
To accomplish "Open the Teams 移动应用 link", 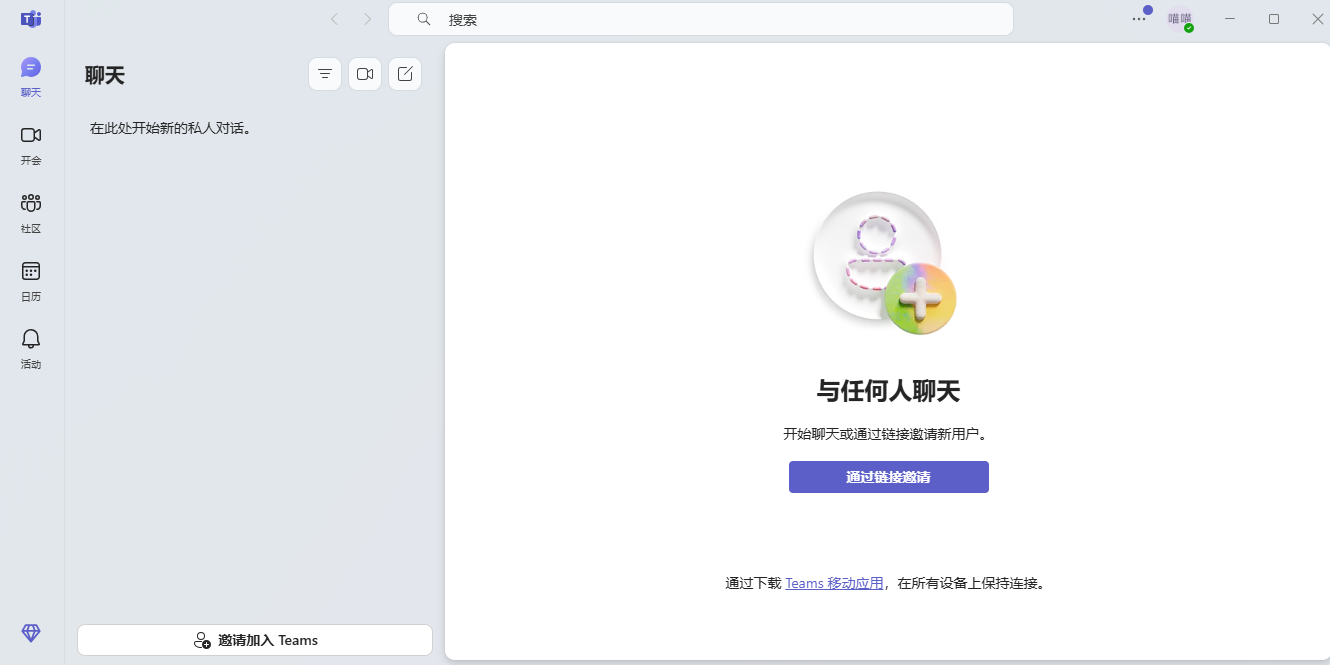I will [834, 583].
